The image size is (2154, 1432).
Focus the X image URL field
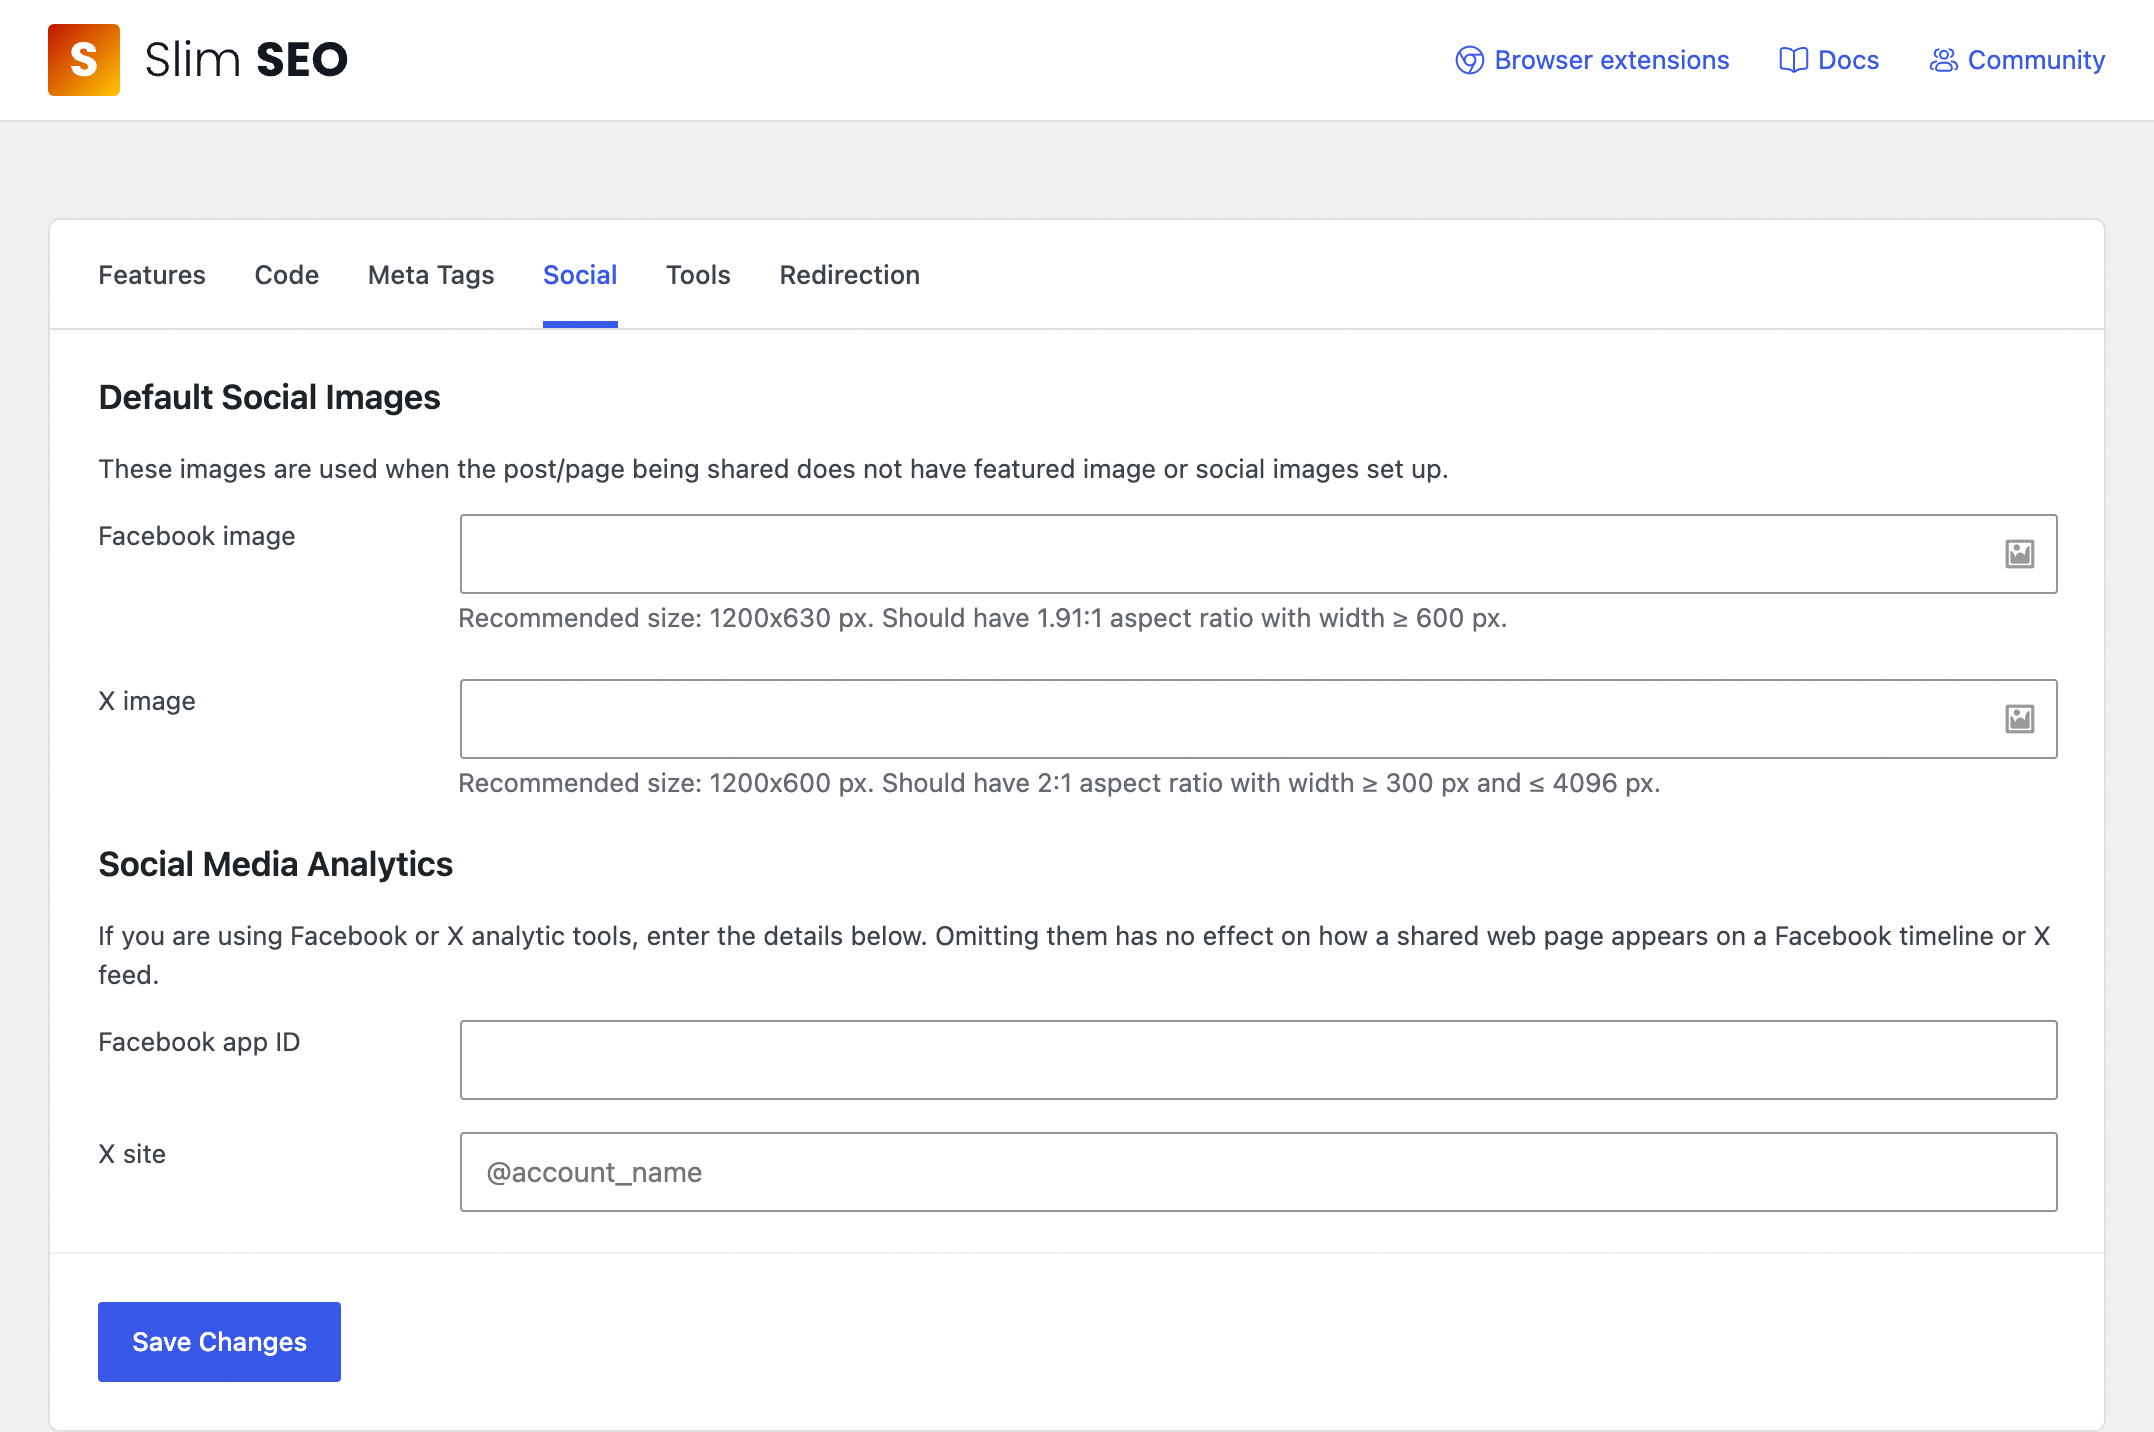point(1258,719)
